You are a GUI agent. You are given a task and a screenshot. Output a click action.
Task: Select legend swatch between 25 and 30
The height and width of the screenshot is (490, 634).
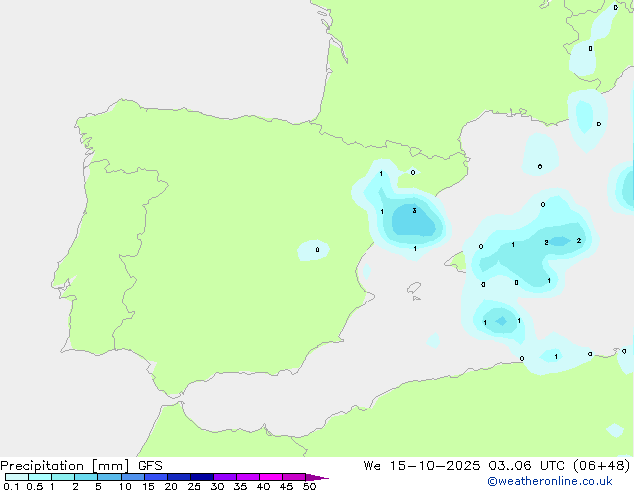point(202,477)
